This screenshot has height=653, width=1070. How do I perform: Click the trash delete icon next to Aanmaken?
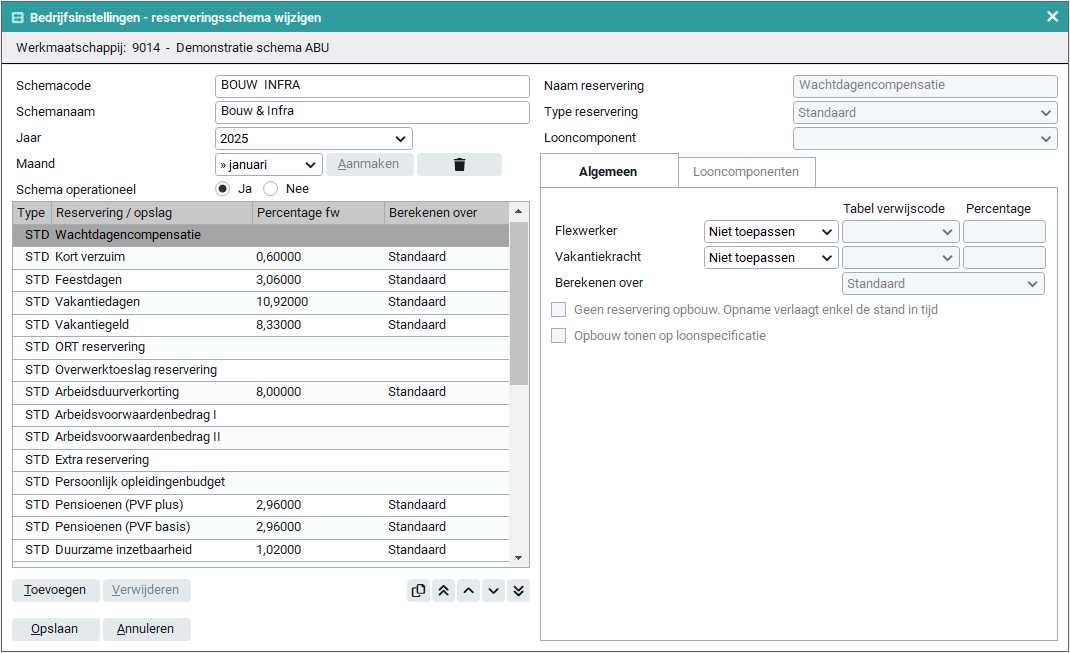(x=459, y=165)
